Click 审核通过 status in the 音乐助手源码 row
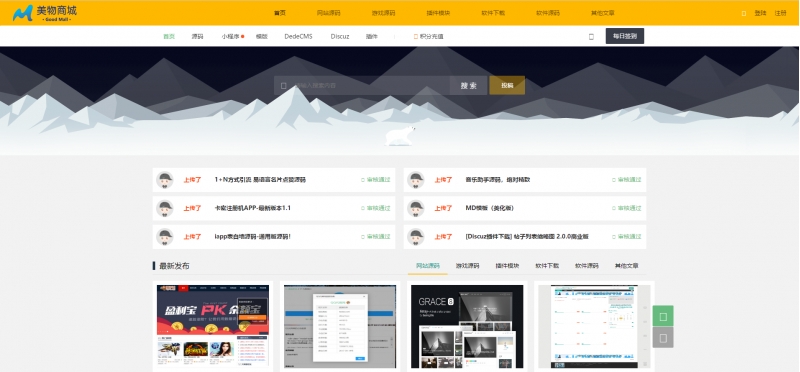Viewport: 800px width, 372px height. click(x=627, y=180)
